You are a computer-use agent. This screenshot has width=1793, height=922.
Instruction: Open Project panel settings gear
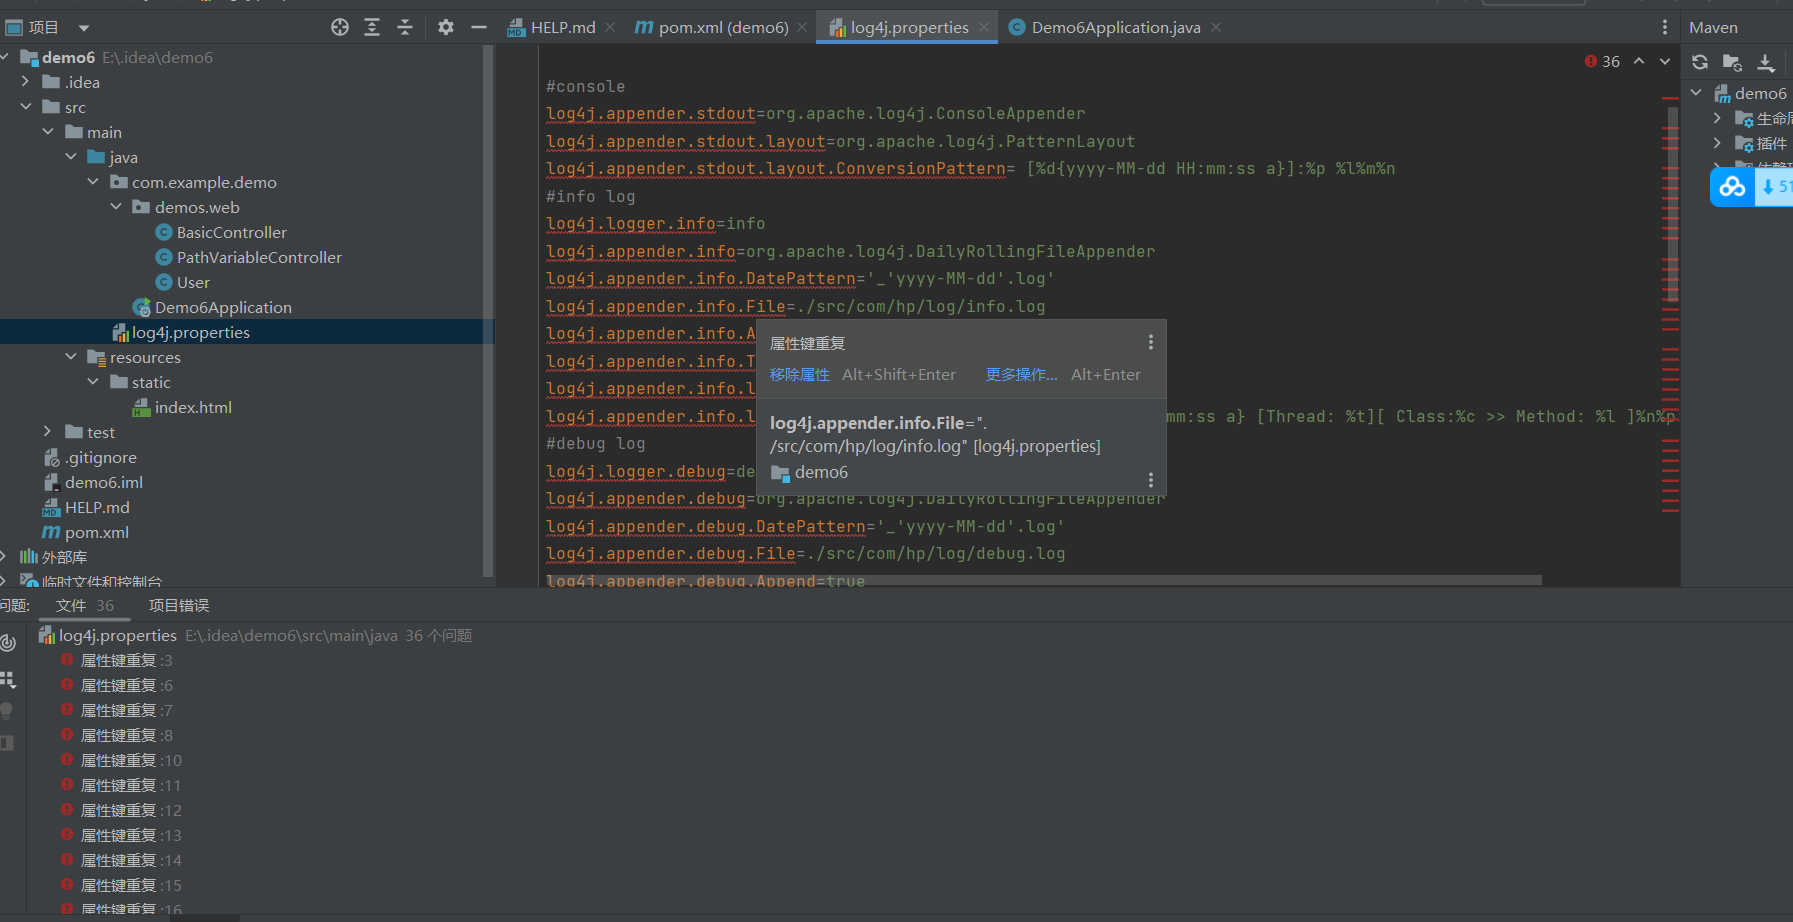click(446, 28)
